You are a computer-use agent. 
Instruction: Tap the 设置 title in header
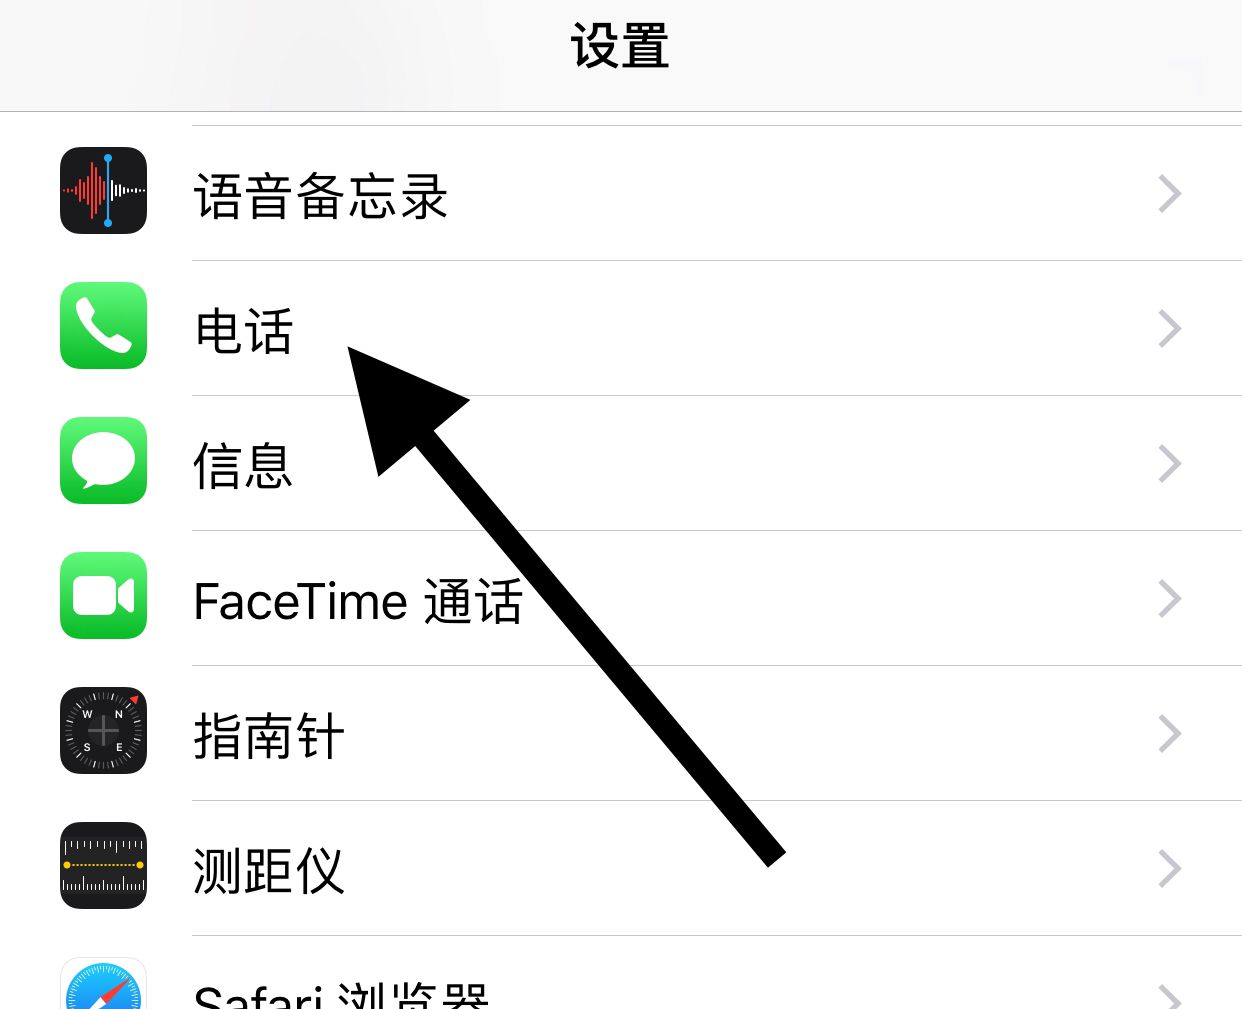coord(620,45)
